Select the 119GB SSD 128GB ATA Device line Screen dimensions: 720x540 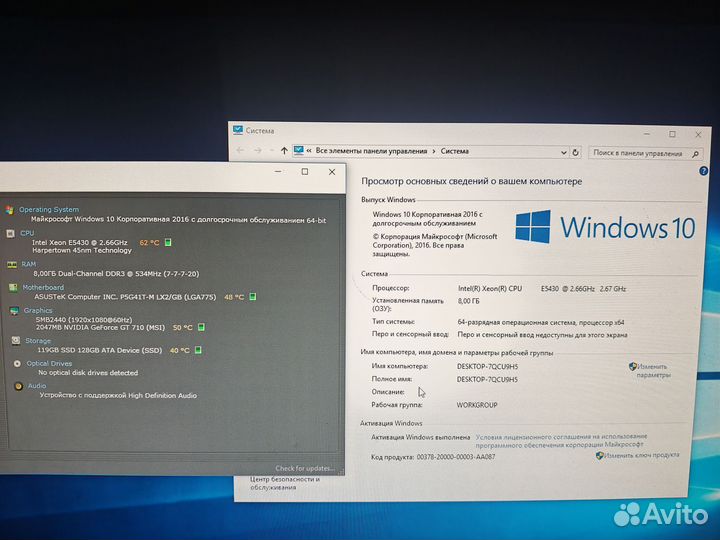[x=100, y=350]
